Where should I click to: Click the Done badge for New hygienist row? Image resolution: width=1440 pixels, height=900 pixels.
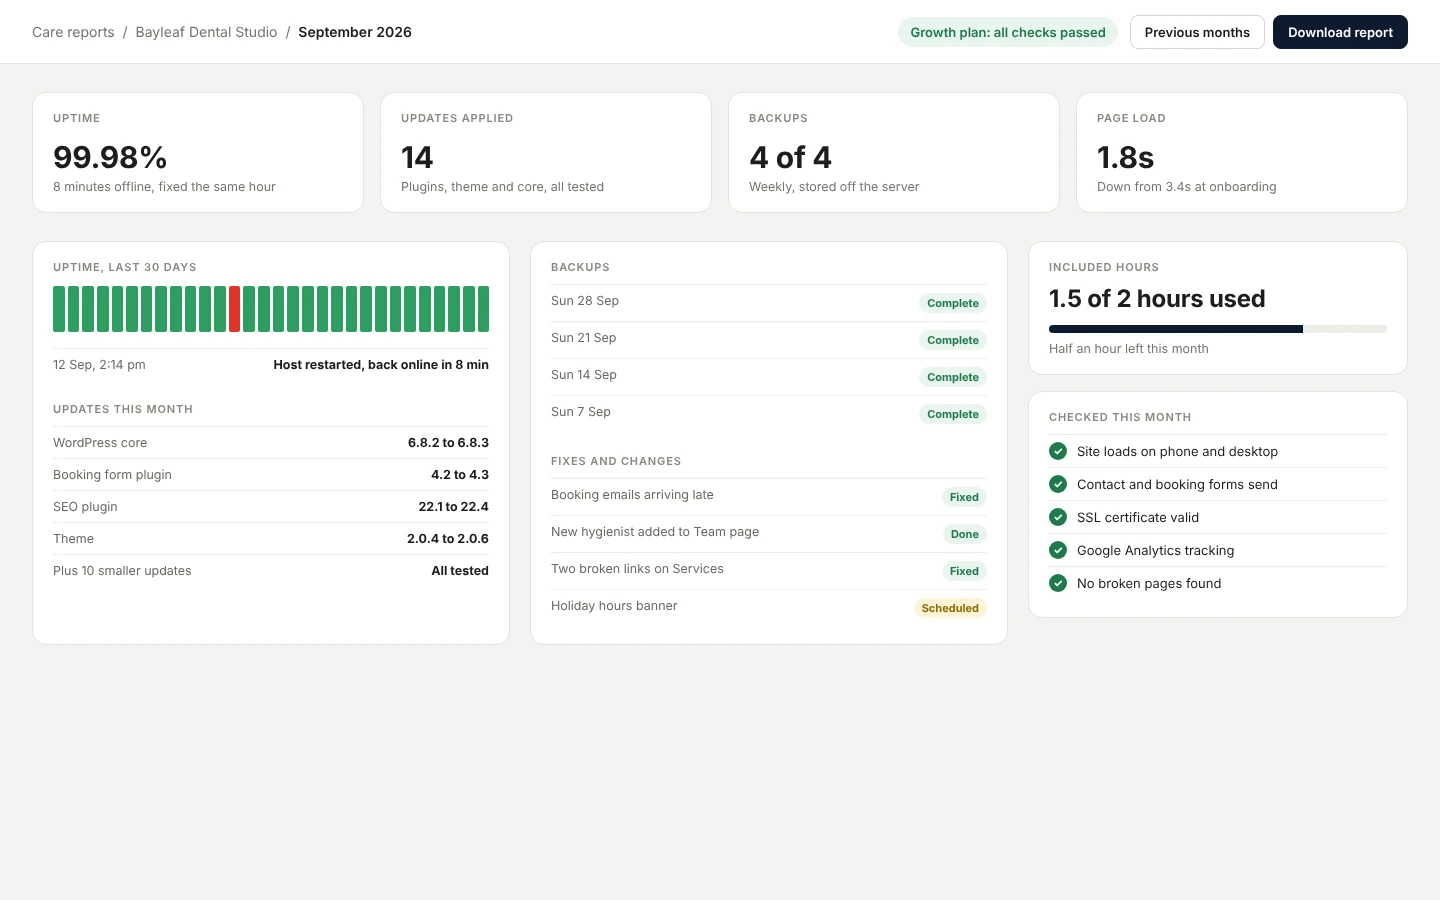click(965, 534)
